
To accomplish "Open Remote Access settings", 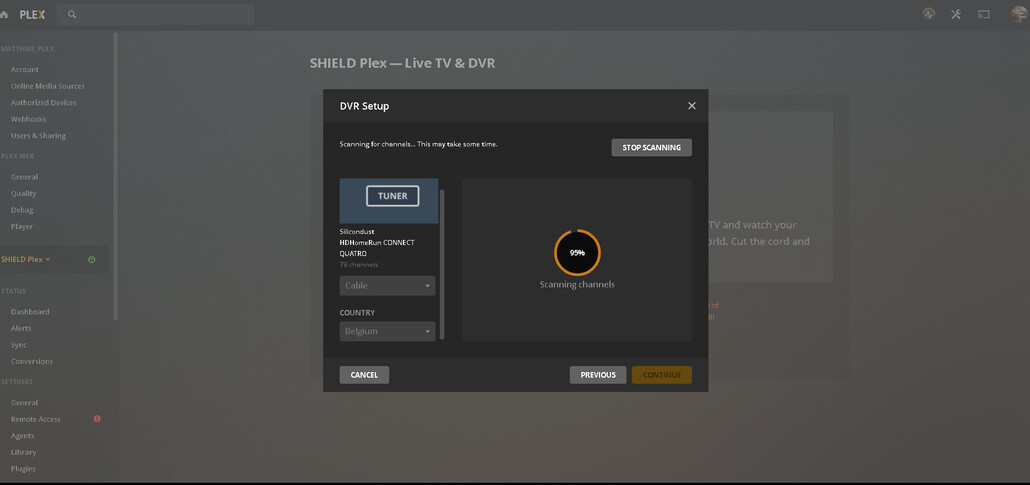I will [35, 419].
